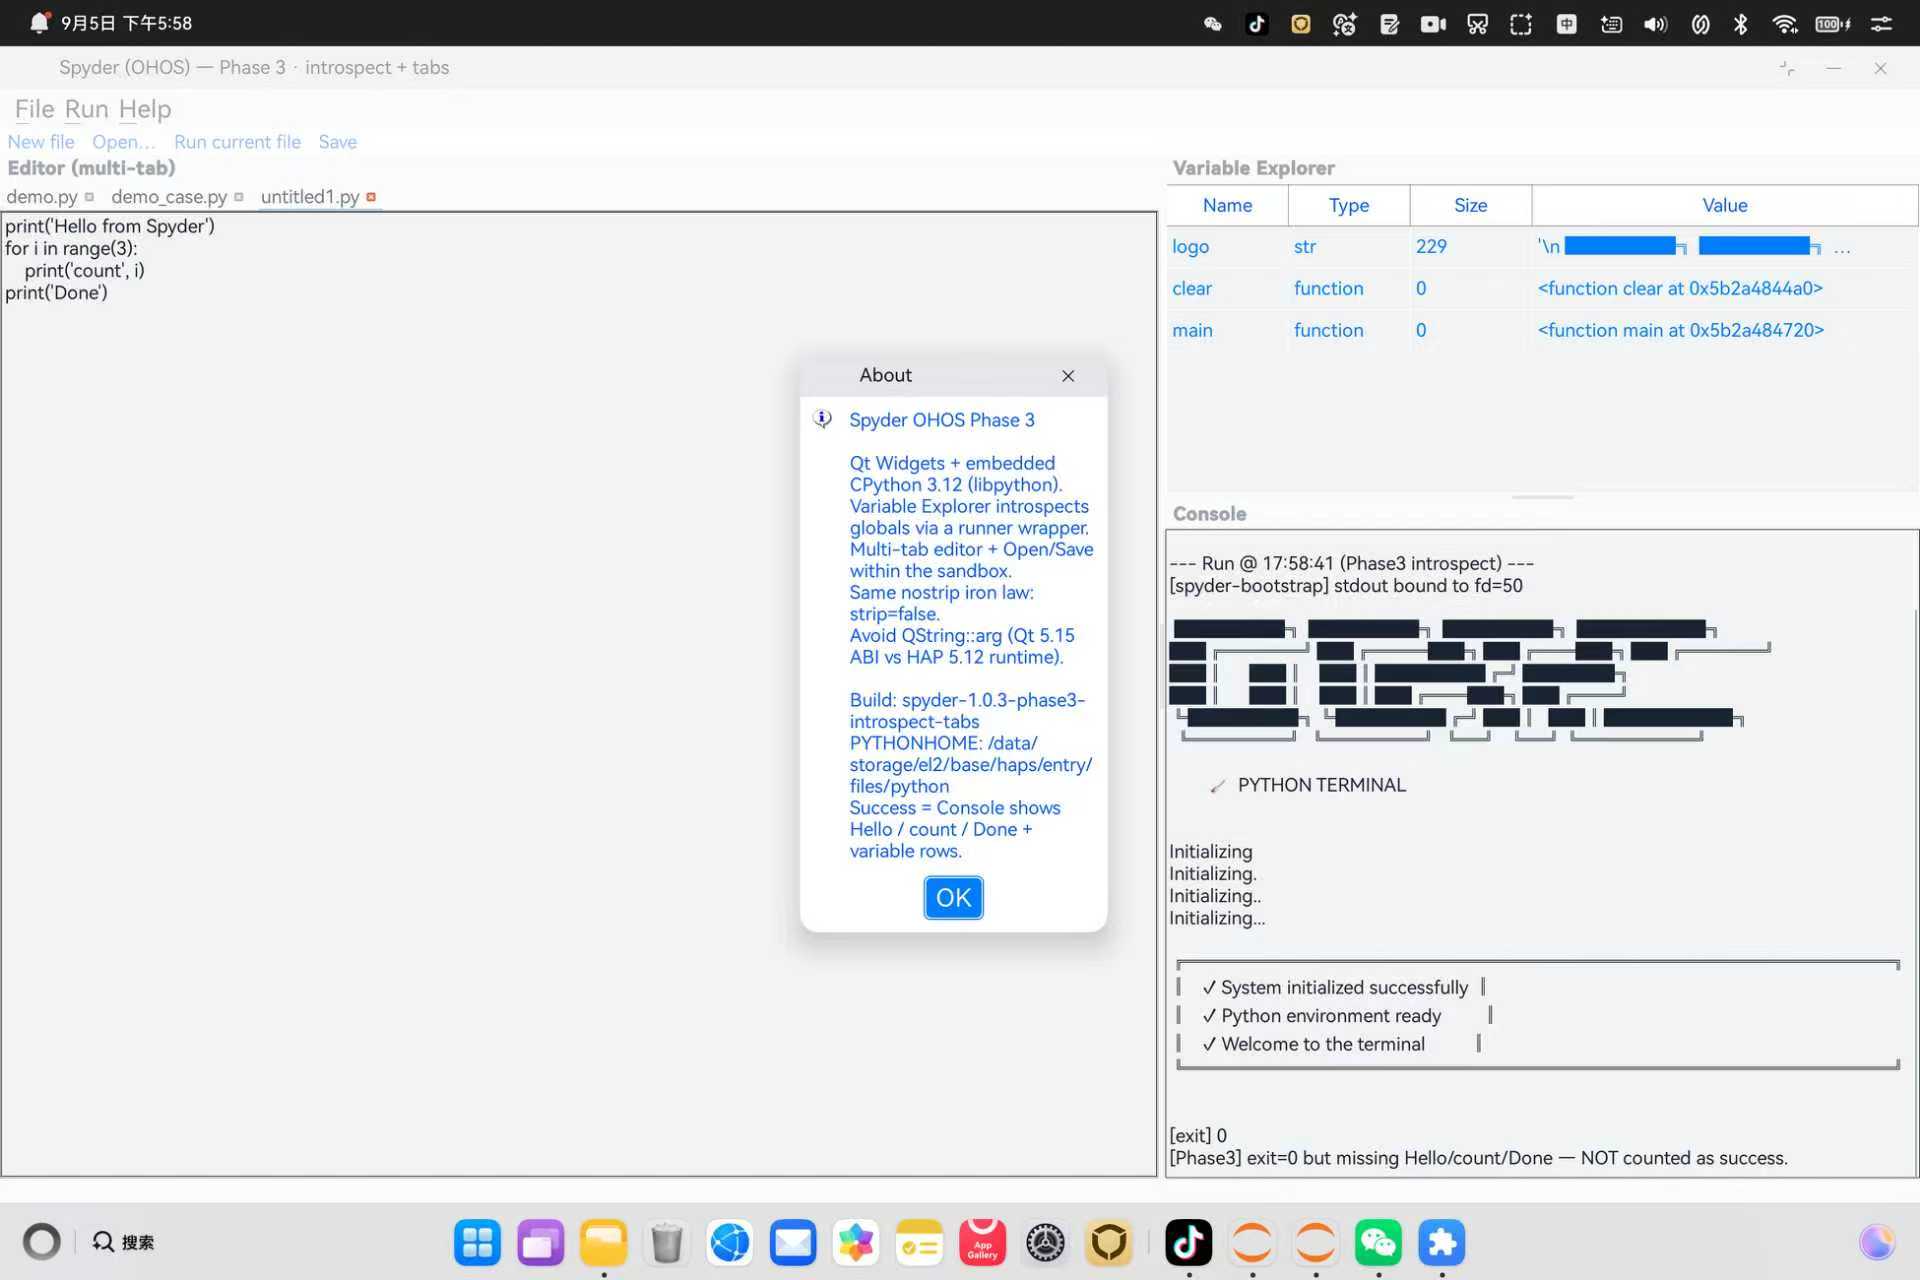
Task: Open the orange ring app next to TikTok
Action: pyautogui.click(x=1252, y=1243)
